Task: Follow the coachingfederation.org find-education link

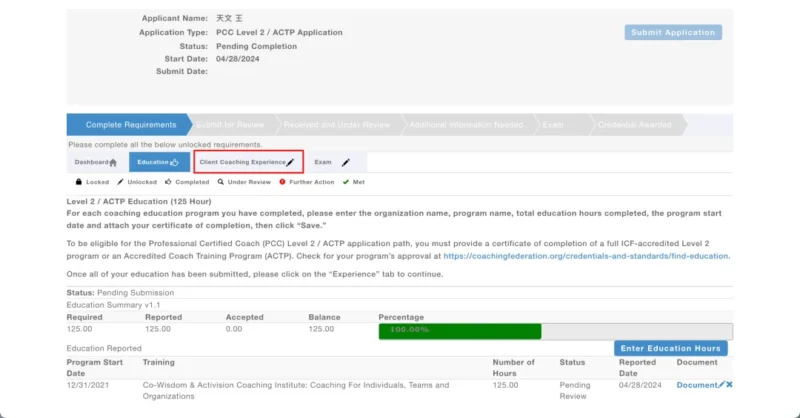Action: (587, 256)
